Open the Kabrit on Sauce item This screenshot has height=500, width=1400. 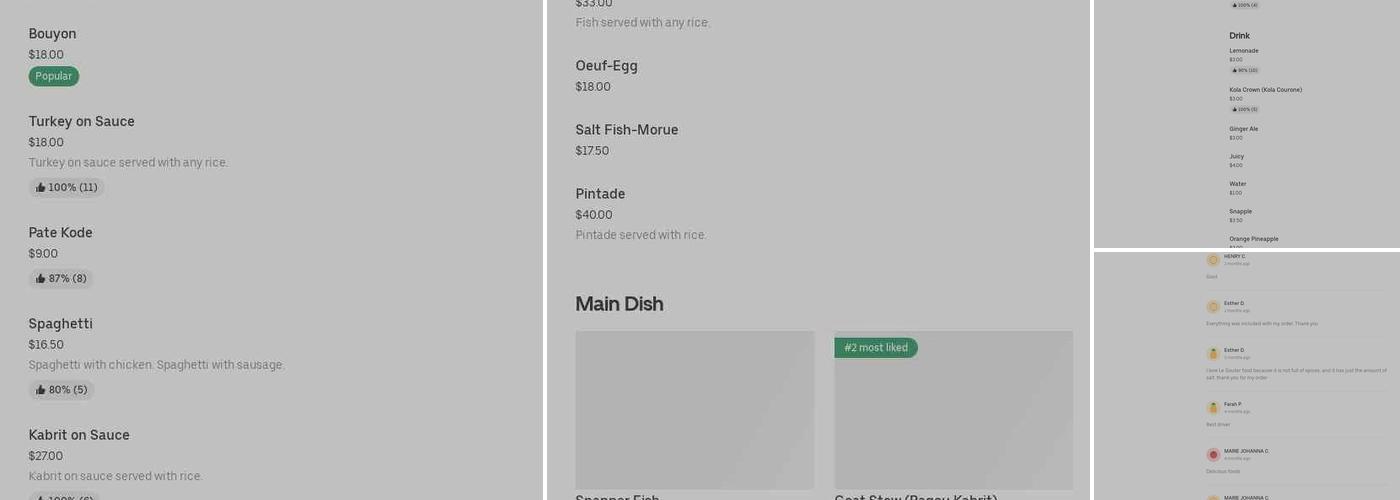(x=79, y=435)
